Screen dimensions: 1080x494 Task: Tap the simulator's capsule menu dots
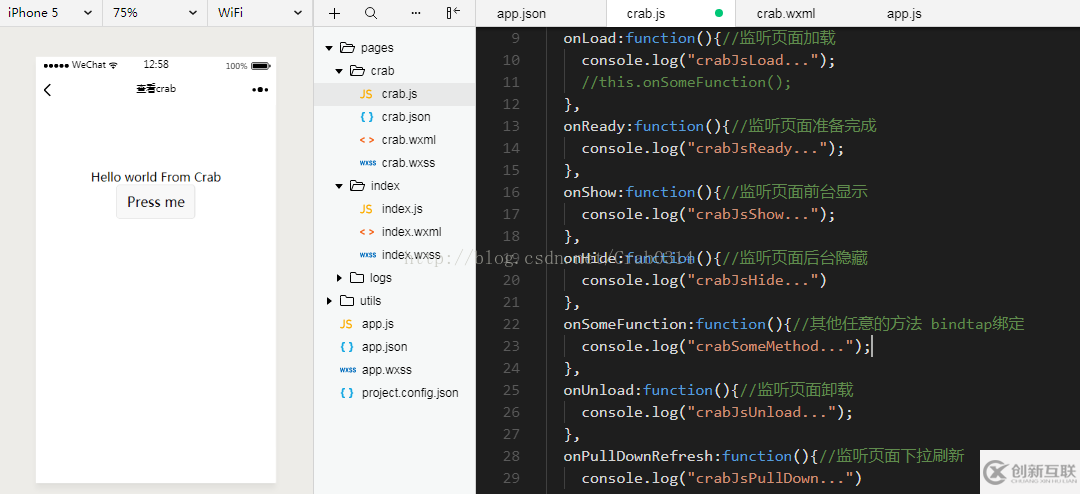coord(260,90)
